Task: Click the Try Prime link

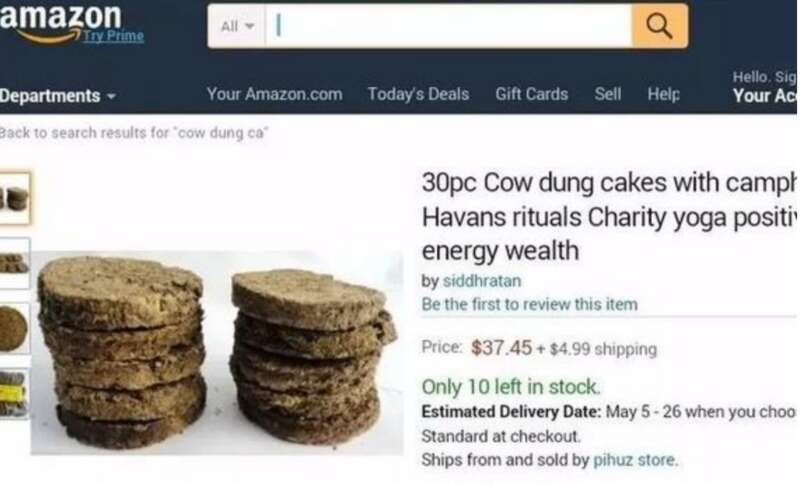Action: tap(113, 36)
